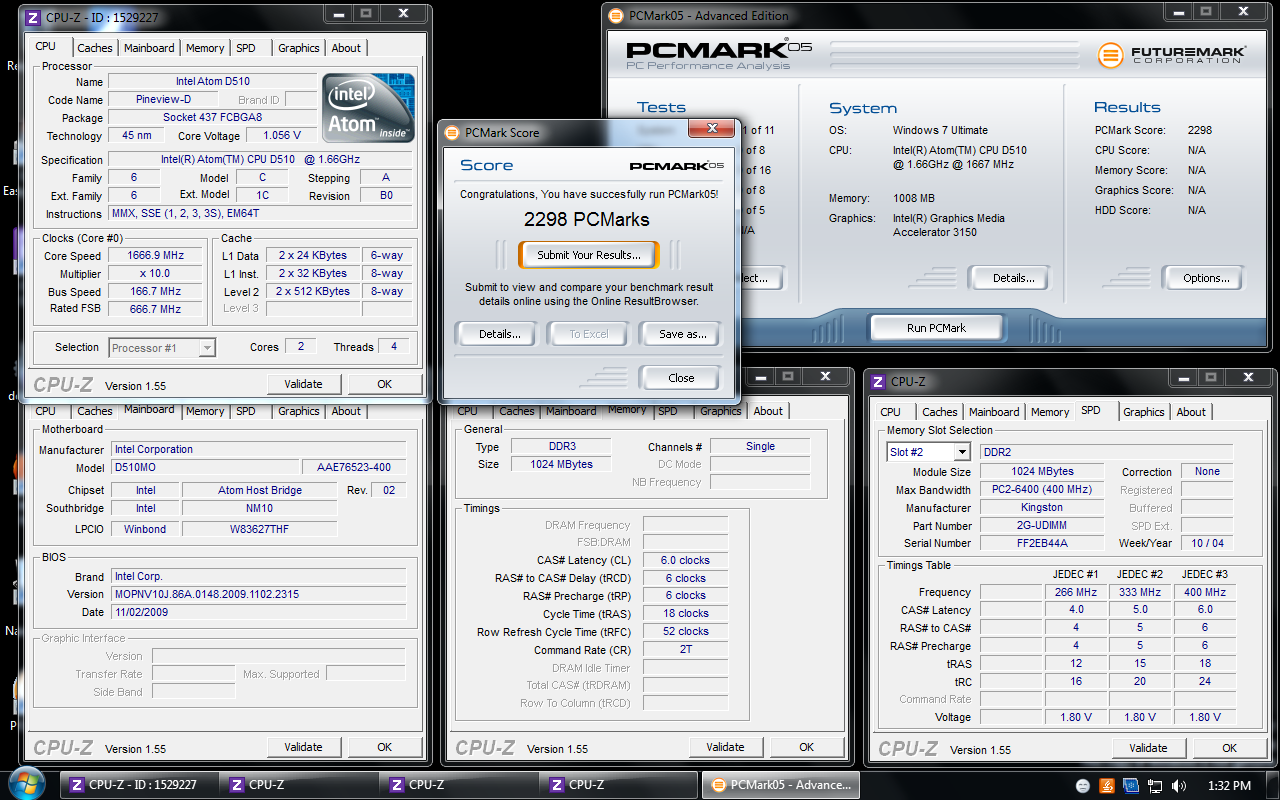Select SPD tab in Mainboard CPU-Z window
This screenshot has width=1280, height=800.
click(246, 411)
